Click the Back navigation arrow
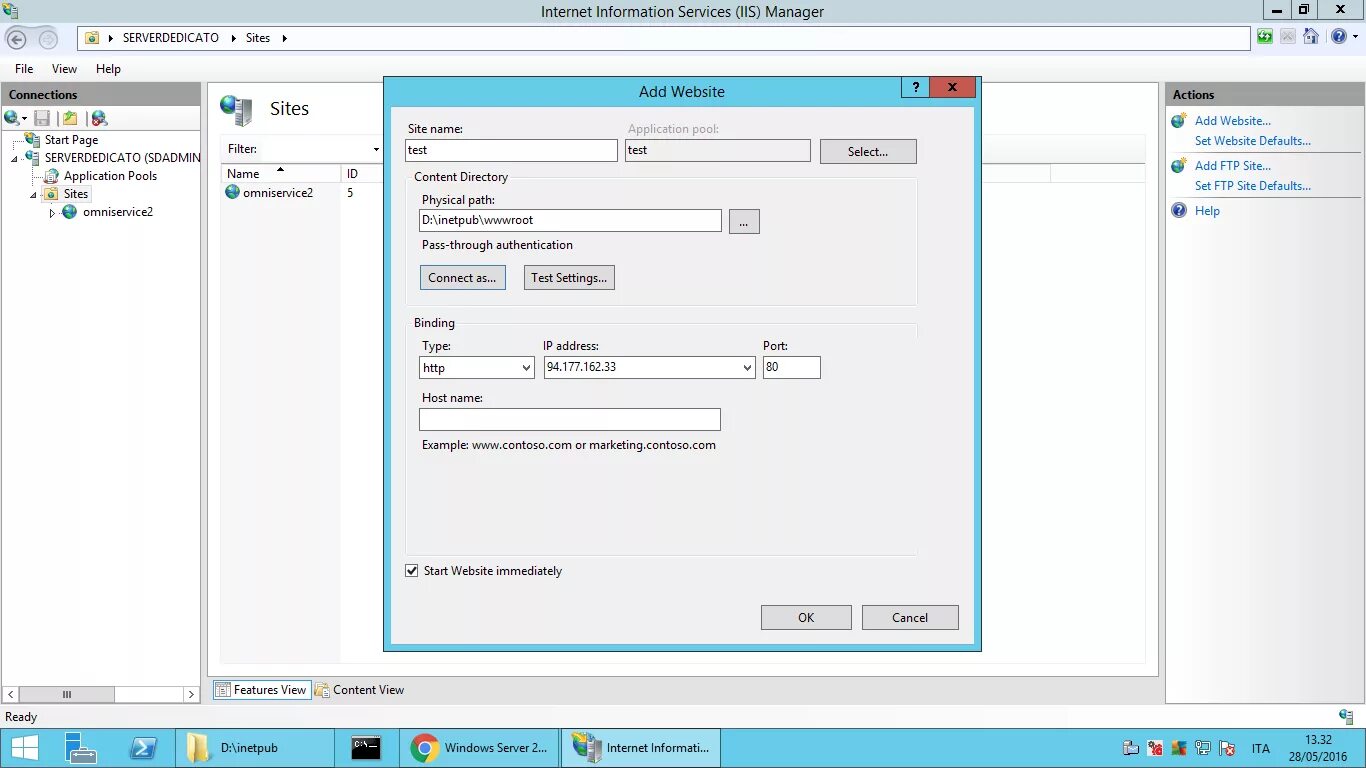1366x768 pixels. (x=17, y=39)
